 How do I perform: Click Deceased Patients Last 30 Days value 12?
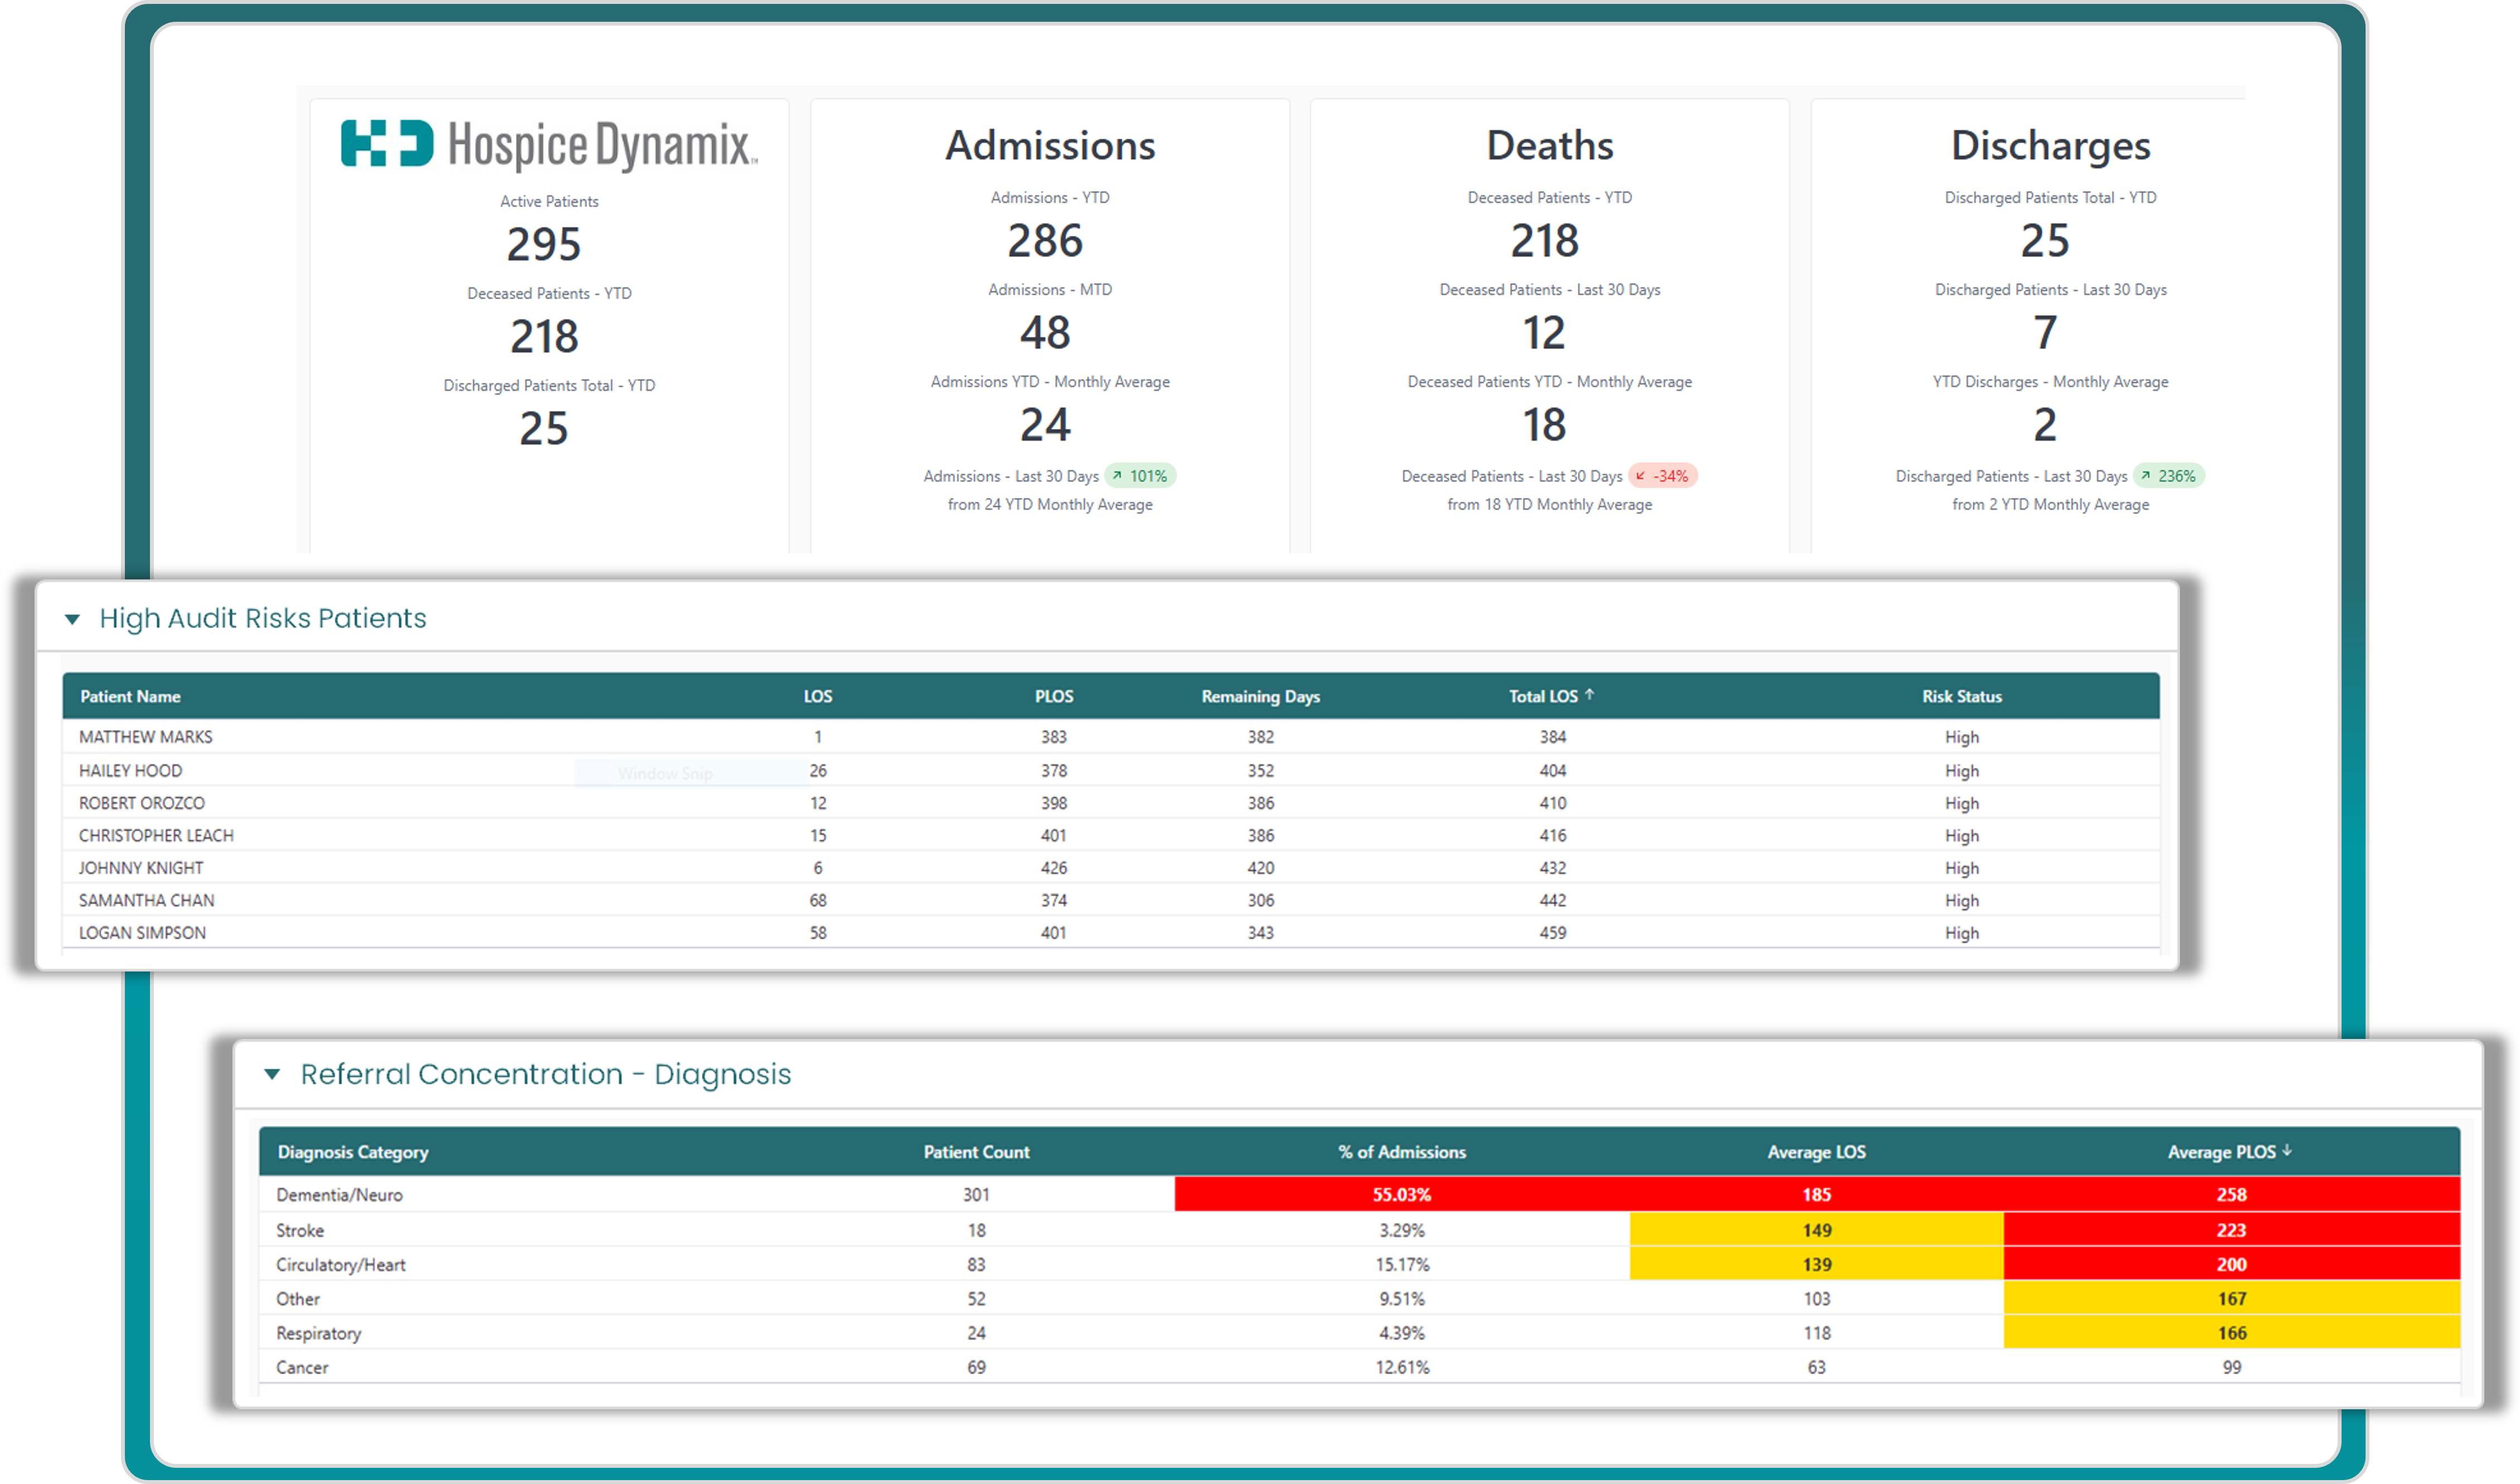click(1544, 332)
